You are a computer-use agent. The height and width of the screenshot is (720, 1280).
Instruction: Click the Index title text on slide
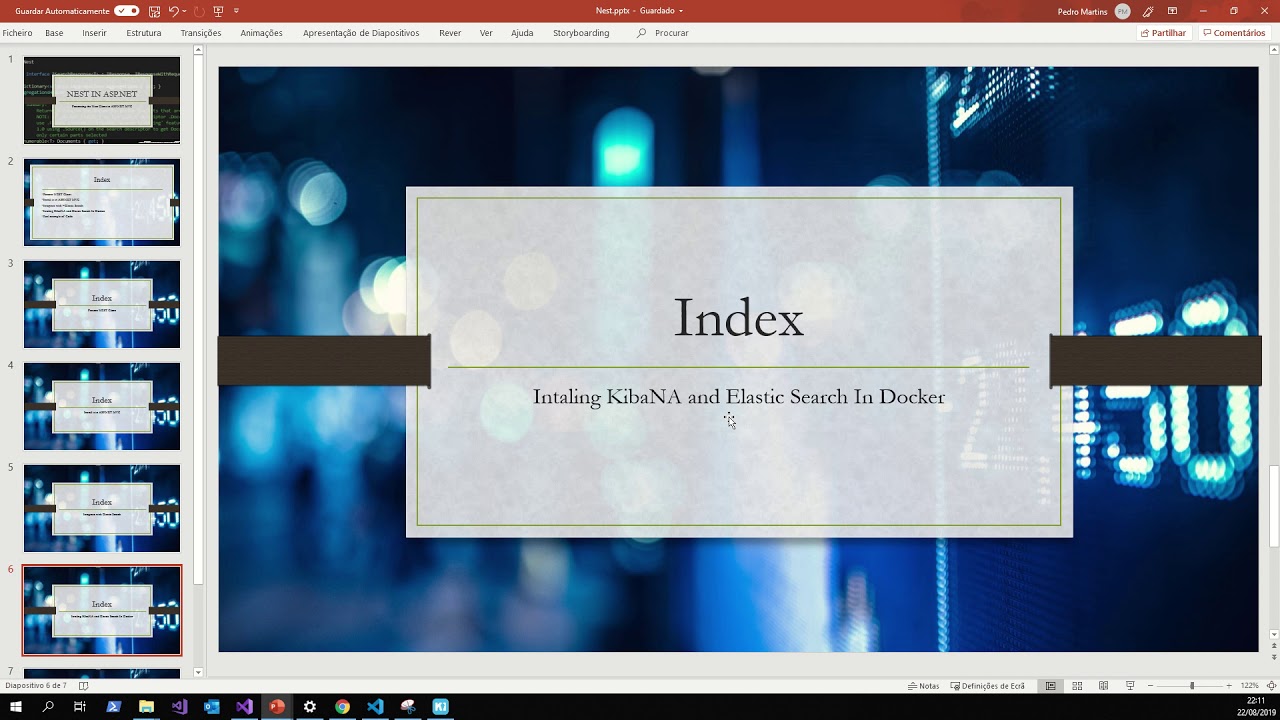pos(738,318)
